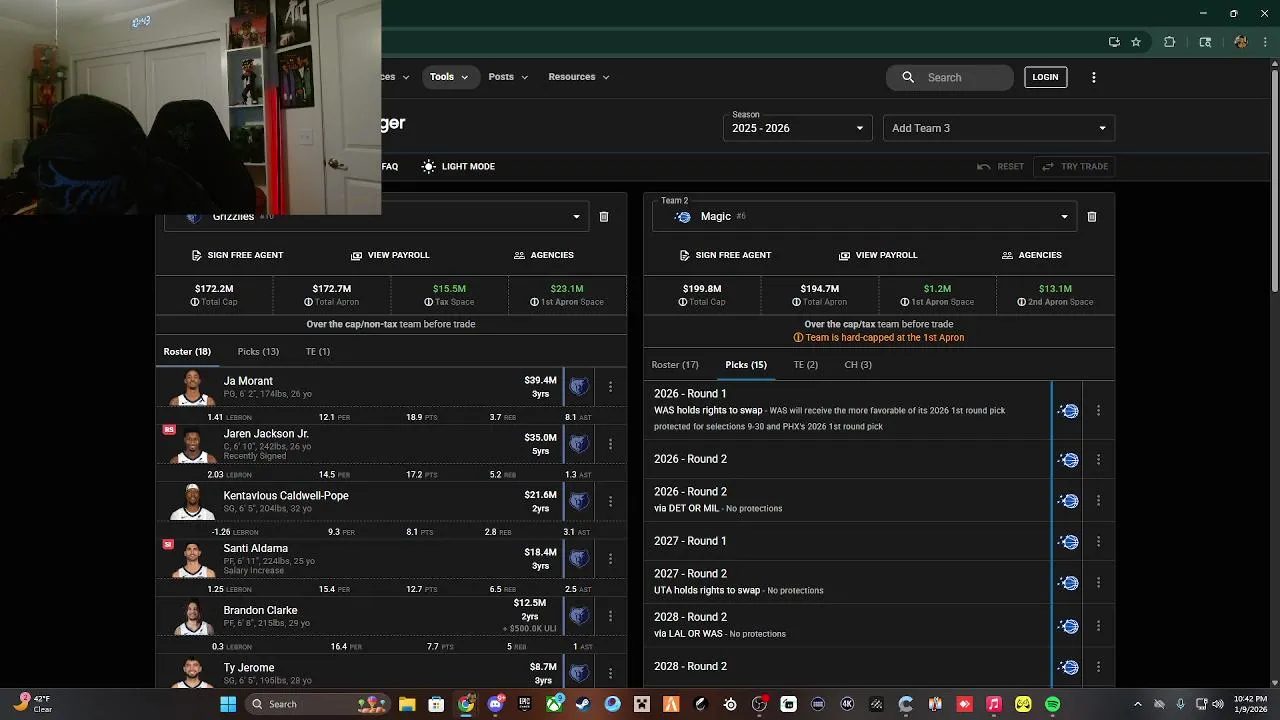Viewport: 1280px width, 720px height.
Task: Open Spotify from the taskbar
Action: coord(1052,704)
